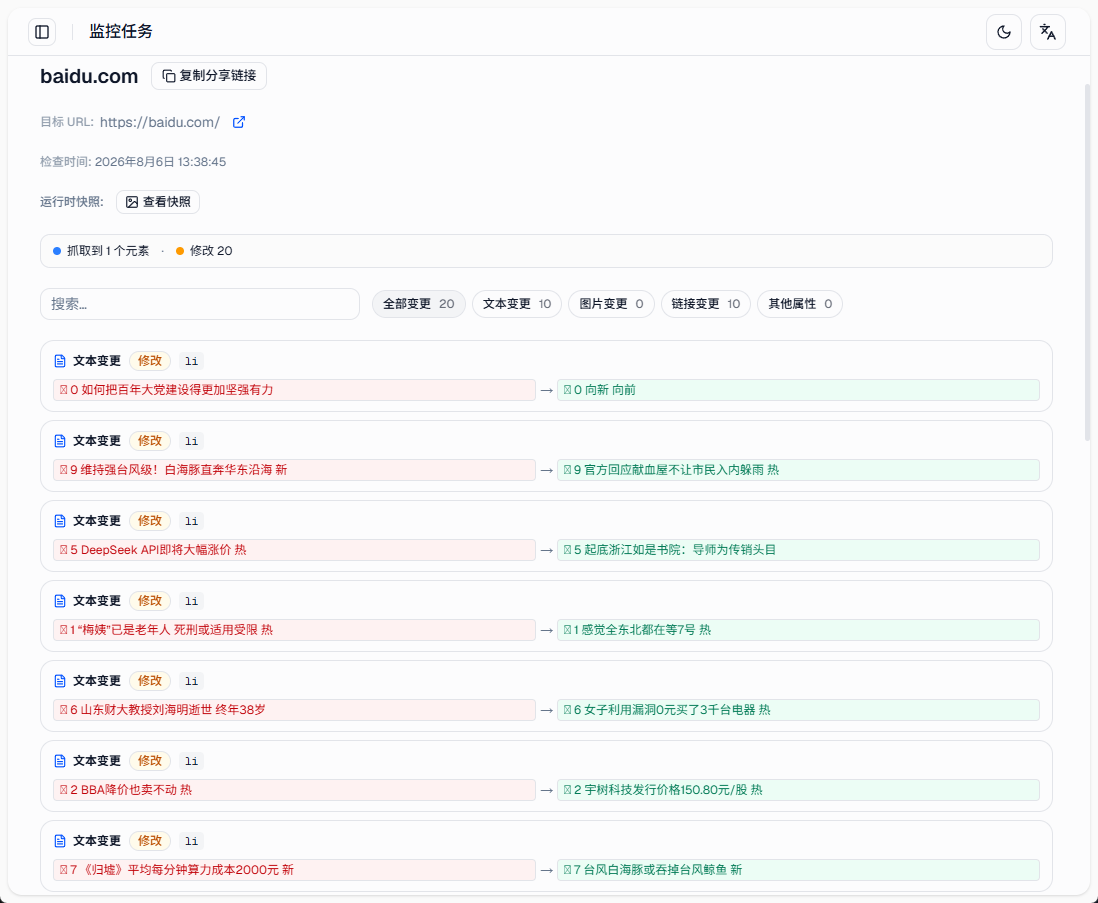Open the language translation icon
Screen dimensions: 1098x903
pyautogui.click(x=1048, y=32)
